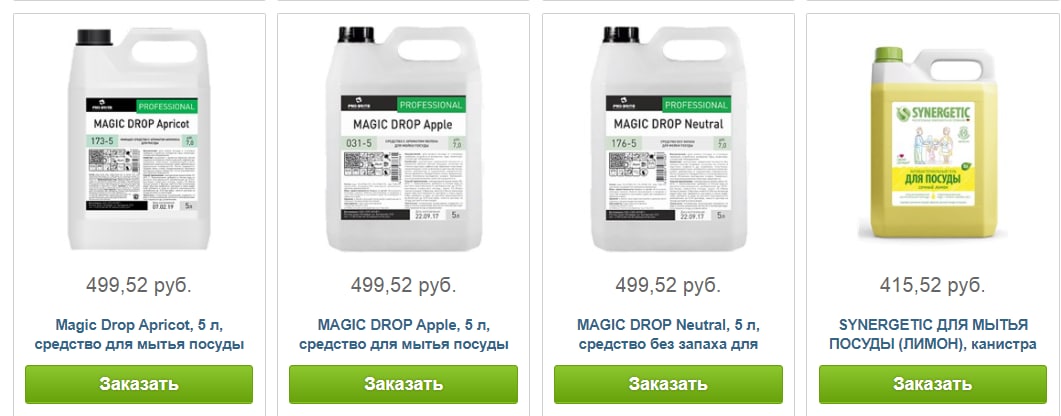Select the 415,52 руб. SYNERGETIC price
Screen dimensions: 1061x416
[932, 285]
